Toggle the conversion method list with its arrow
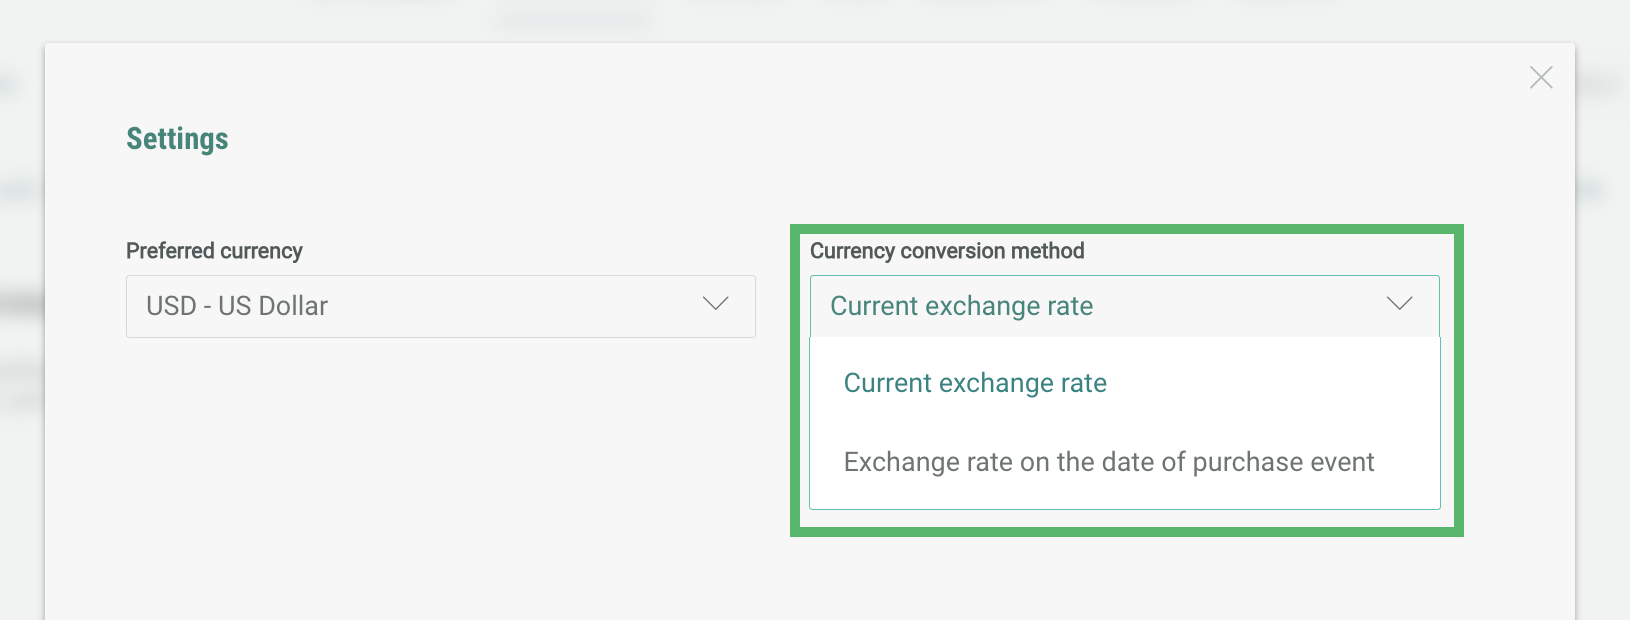The height and width of the screenshot is (620, 1630). [1399, 304]
